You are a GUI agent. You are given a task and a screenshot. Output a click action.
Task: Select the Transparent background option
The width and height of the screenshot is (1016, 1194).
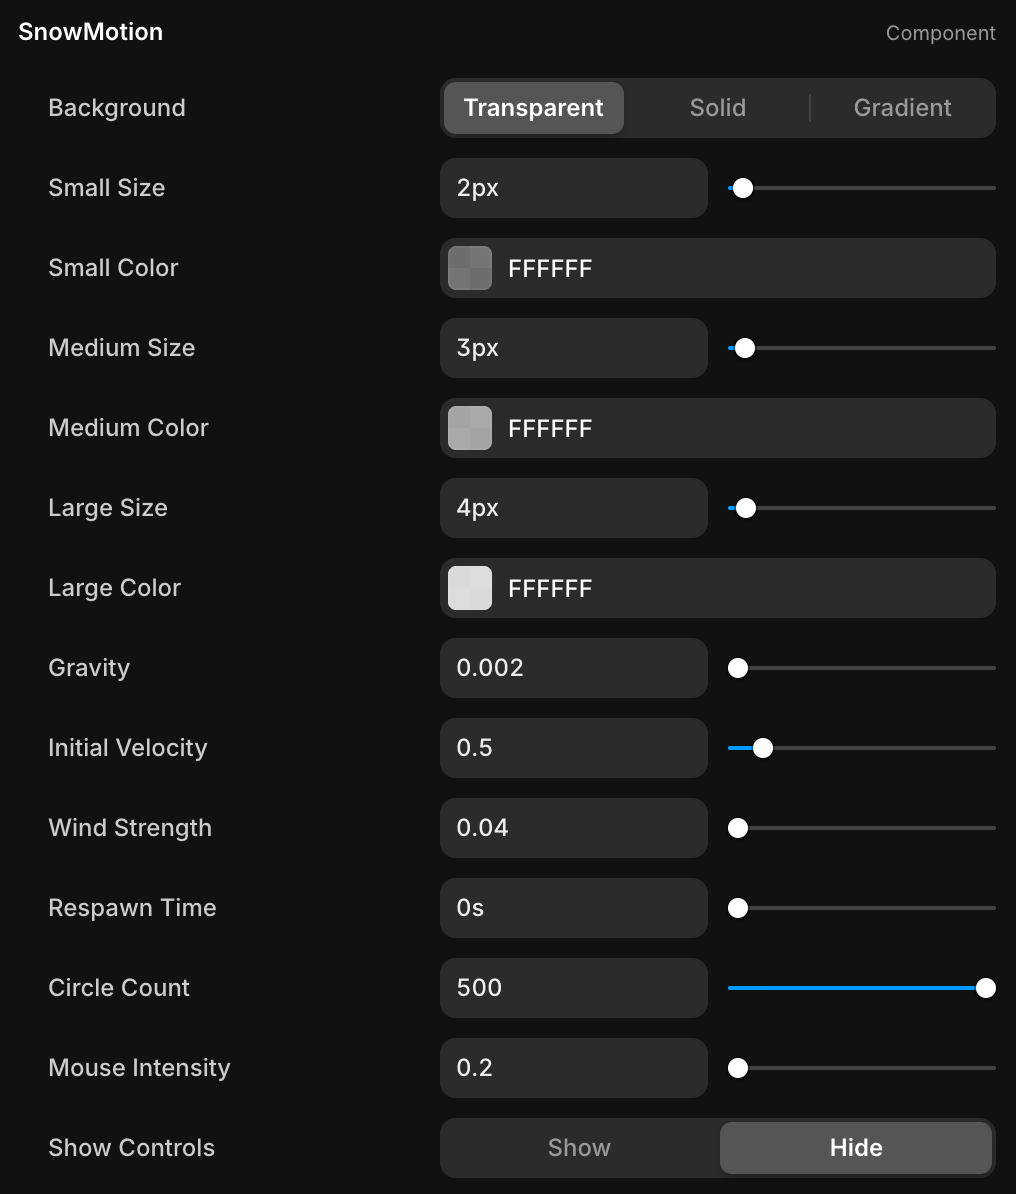coord(533,108)
